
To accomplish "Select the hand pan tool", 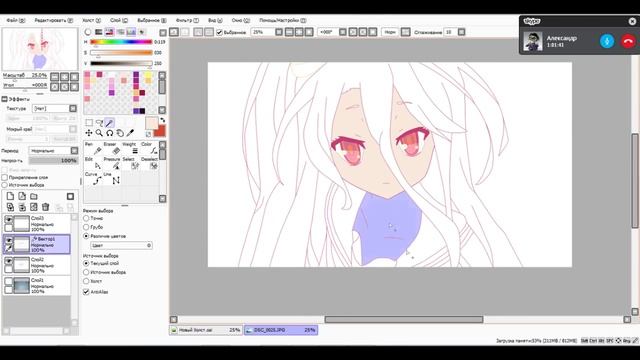I will click(x=120, y=133).
